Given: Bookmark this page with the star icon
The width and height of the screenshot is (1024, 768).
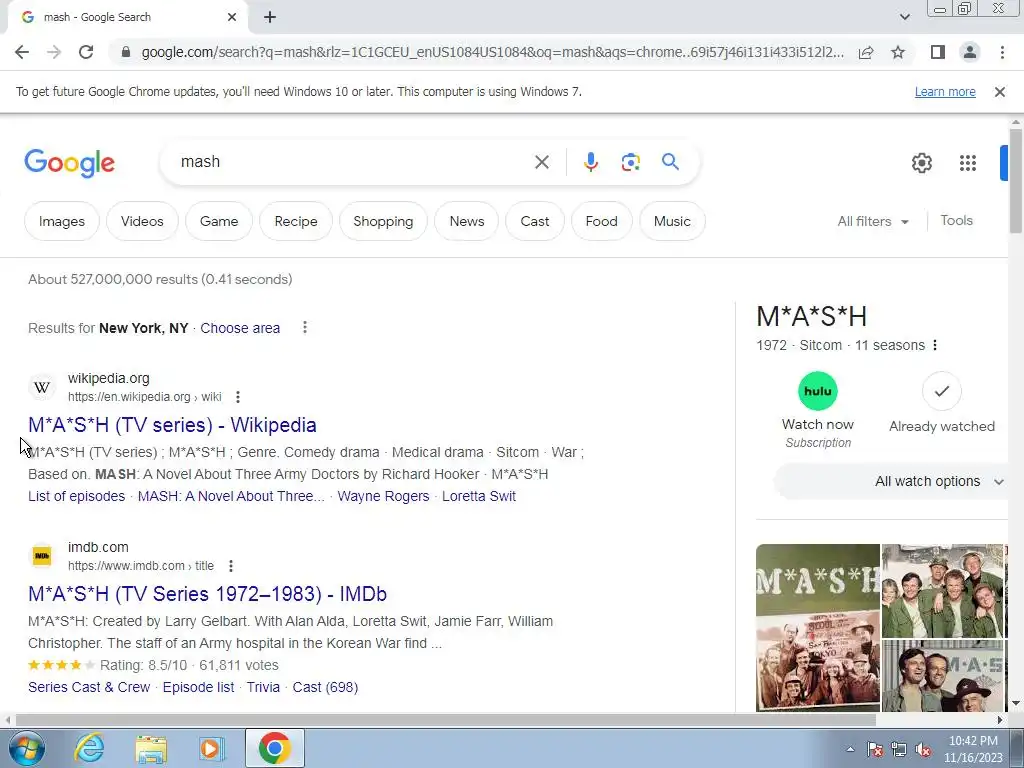Looking at the screenshot, I should (898, 52).
